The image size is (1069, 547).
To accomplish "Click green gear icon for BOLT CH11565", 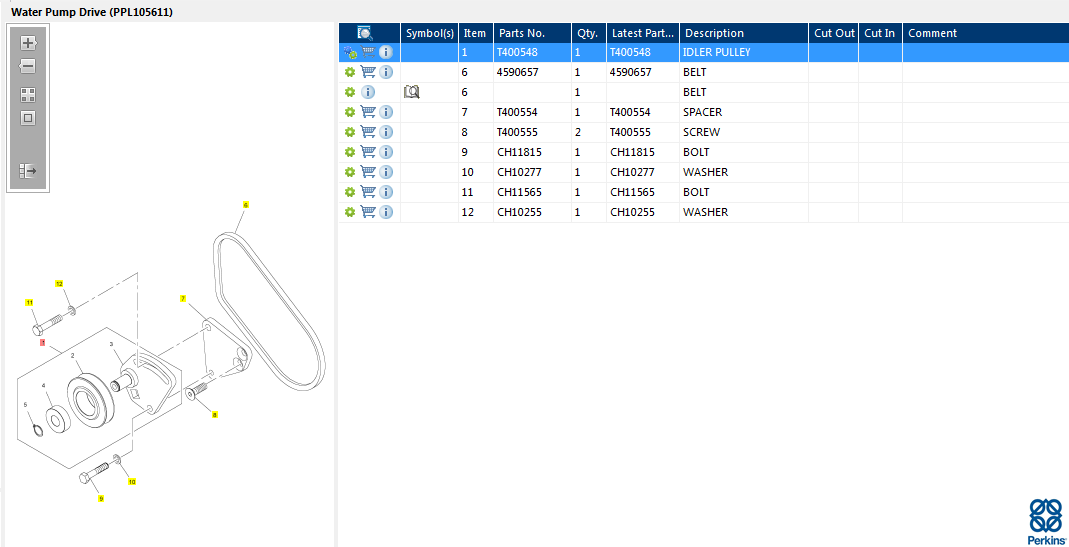I will pos(350,192).
